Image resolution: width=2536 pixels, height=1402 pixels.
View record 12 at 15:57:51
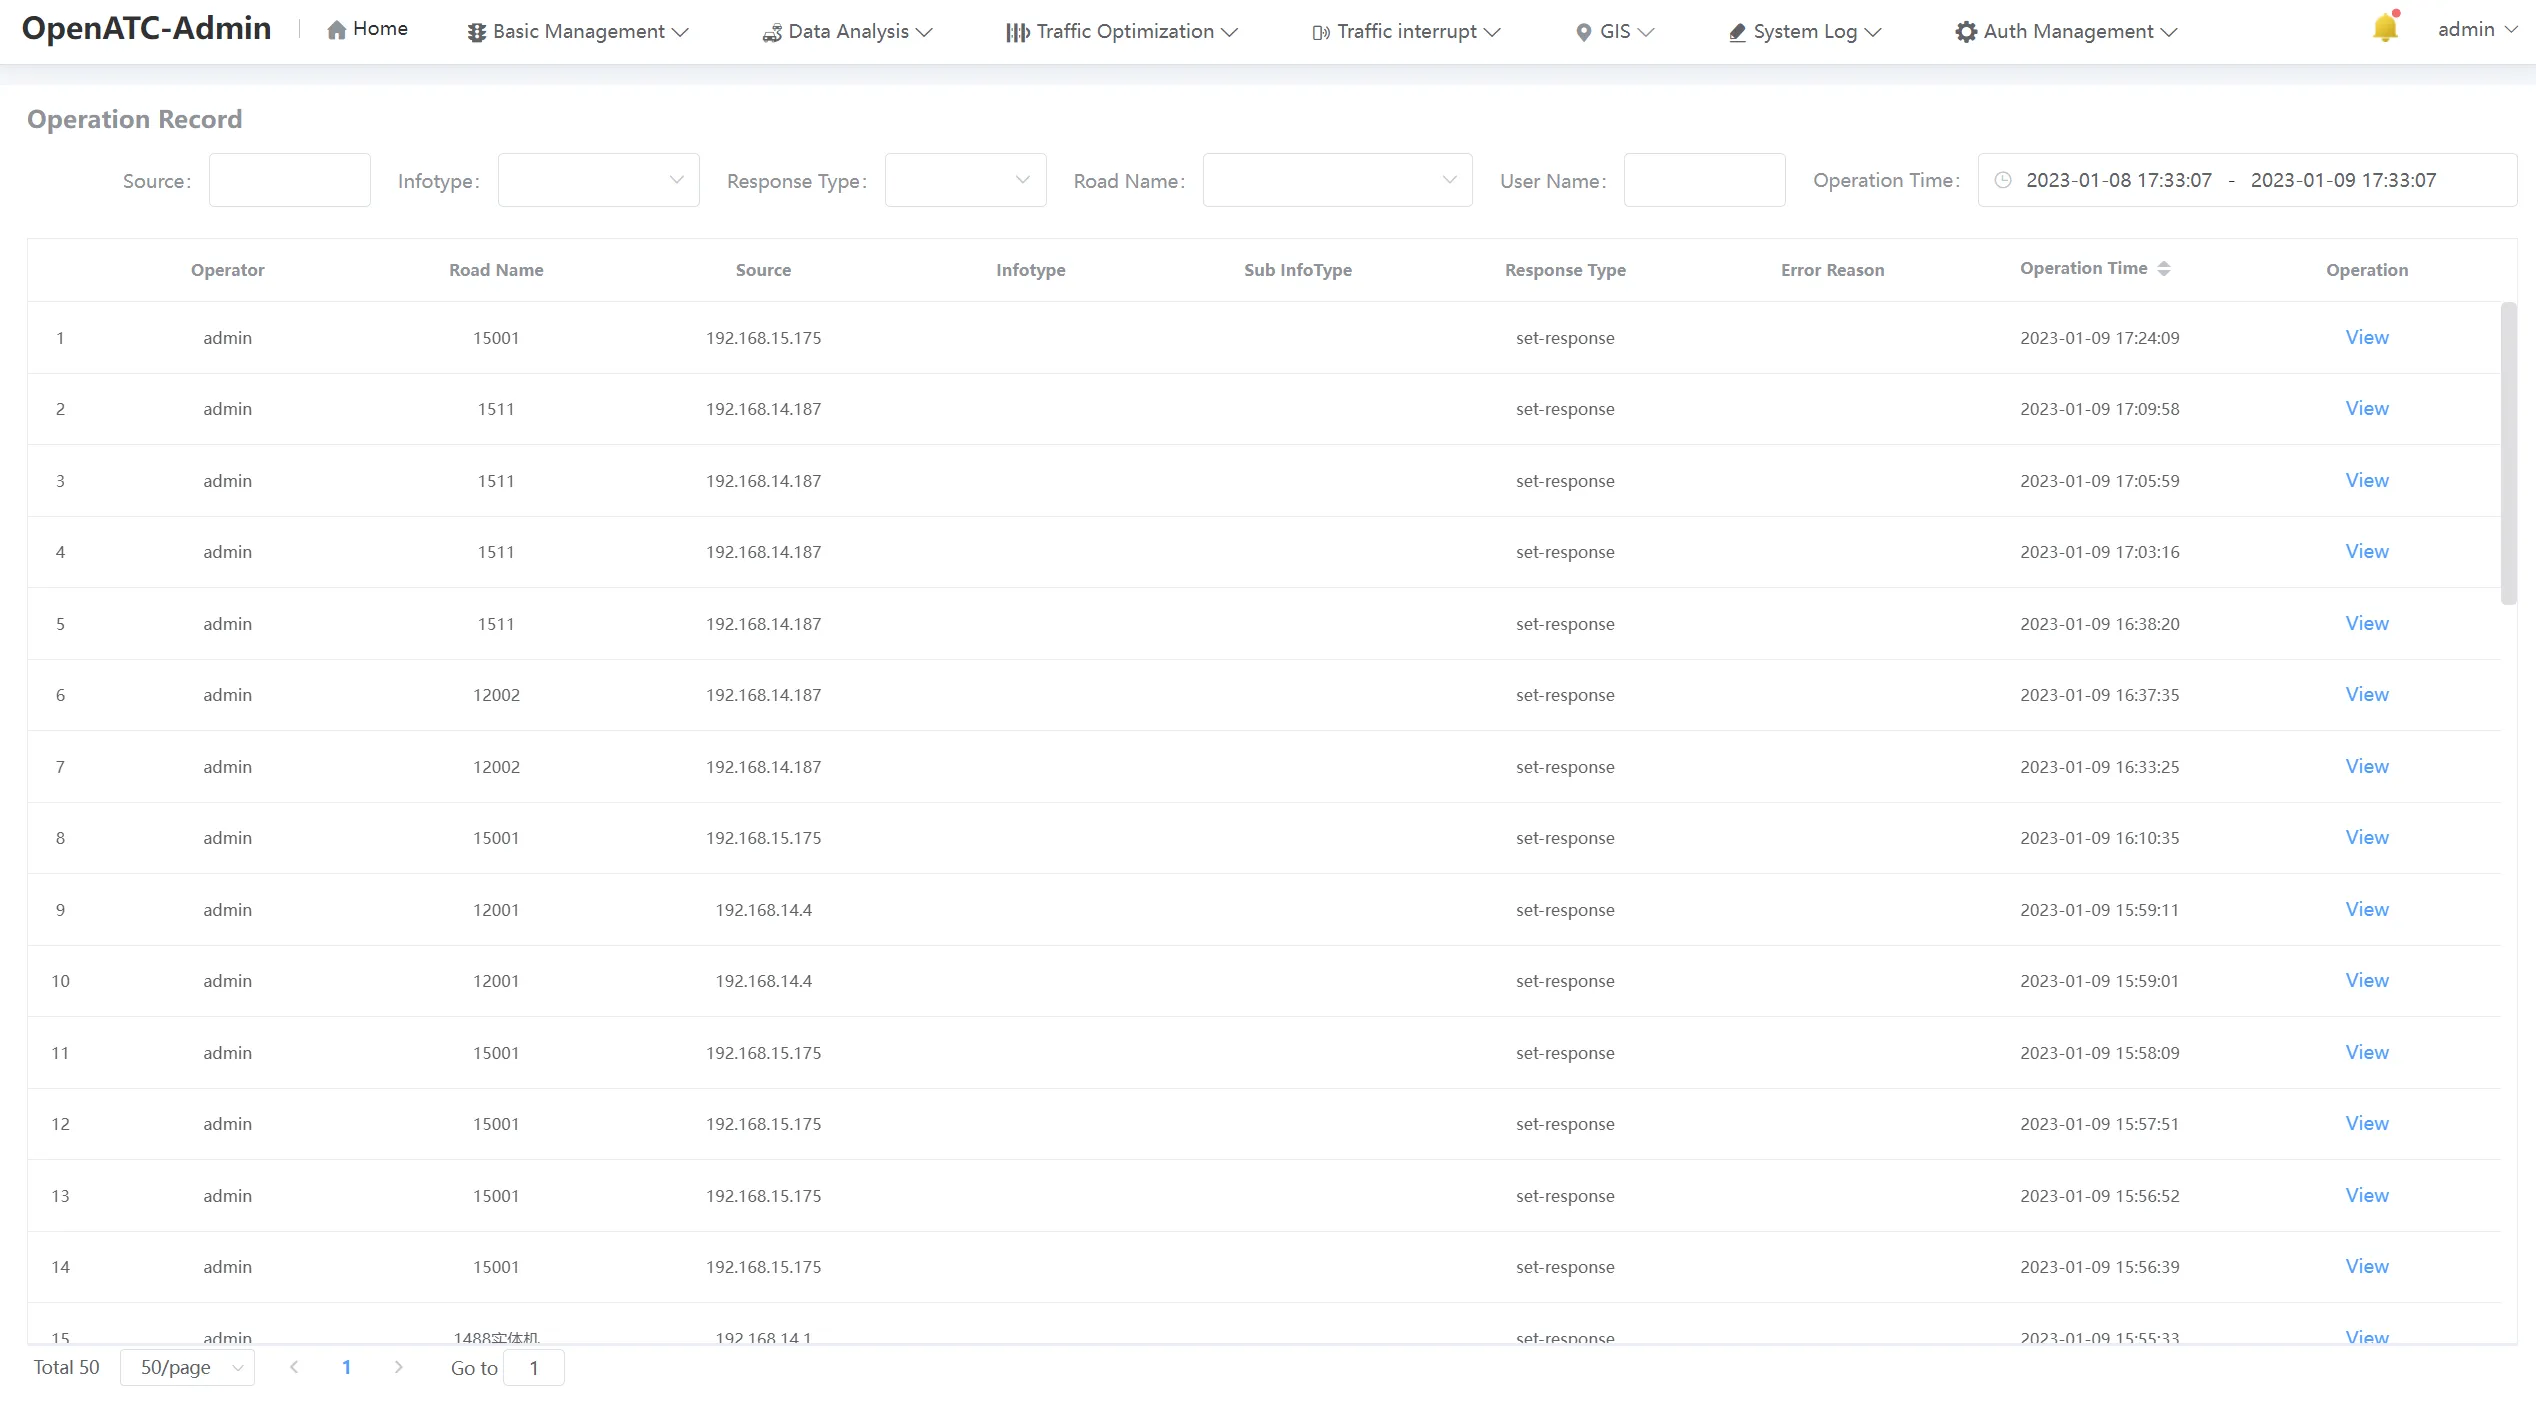pyautogui.click(x=2367, y=1123)
